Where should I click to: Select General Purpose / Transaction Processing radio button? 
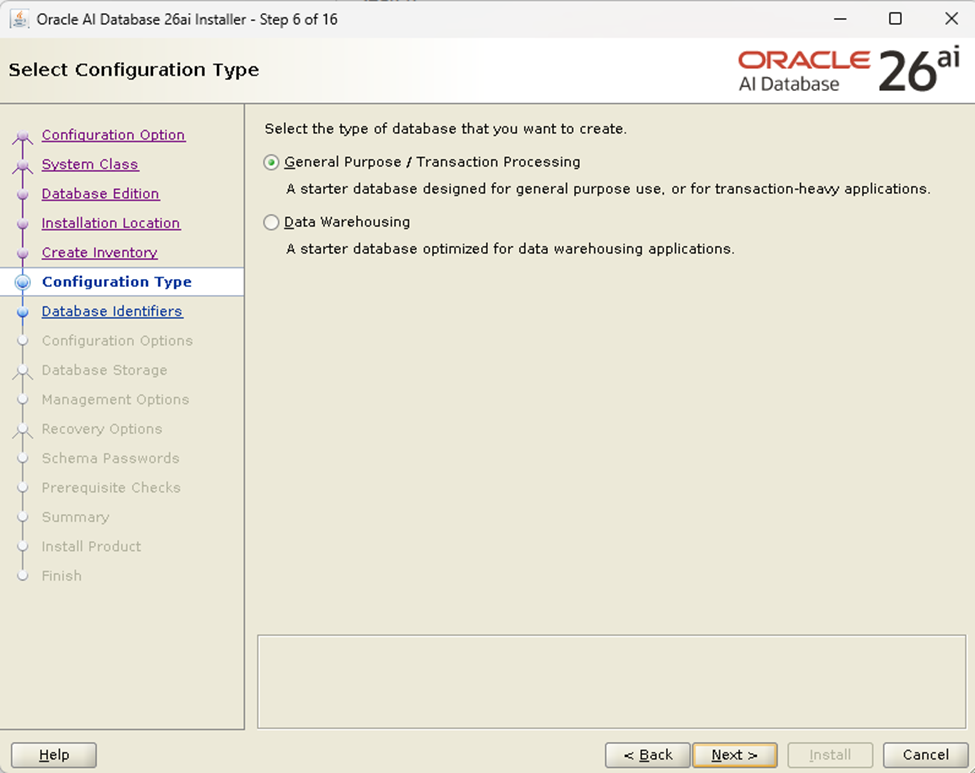coord(271,162)
